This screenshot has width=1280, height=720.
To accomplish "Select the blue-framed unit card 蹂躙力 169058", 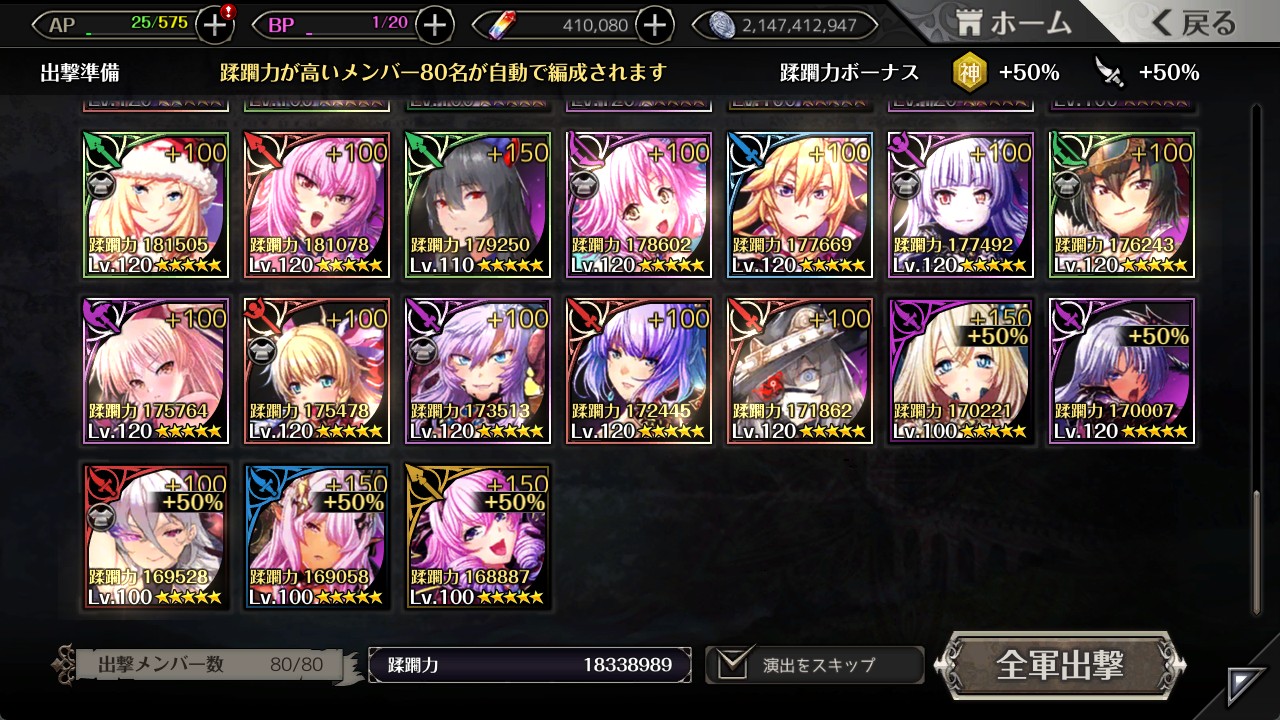I will (317, 537).
